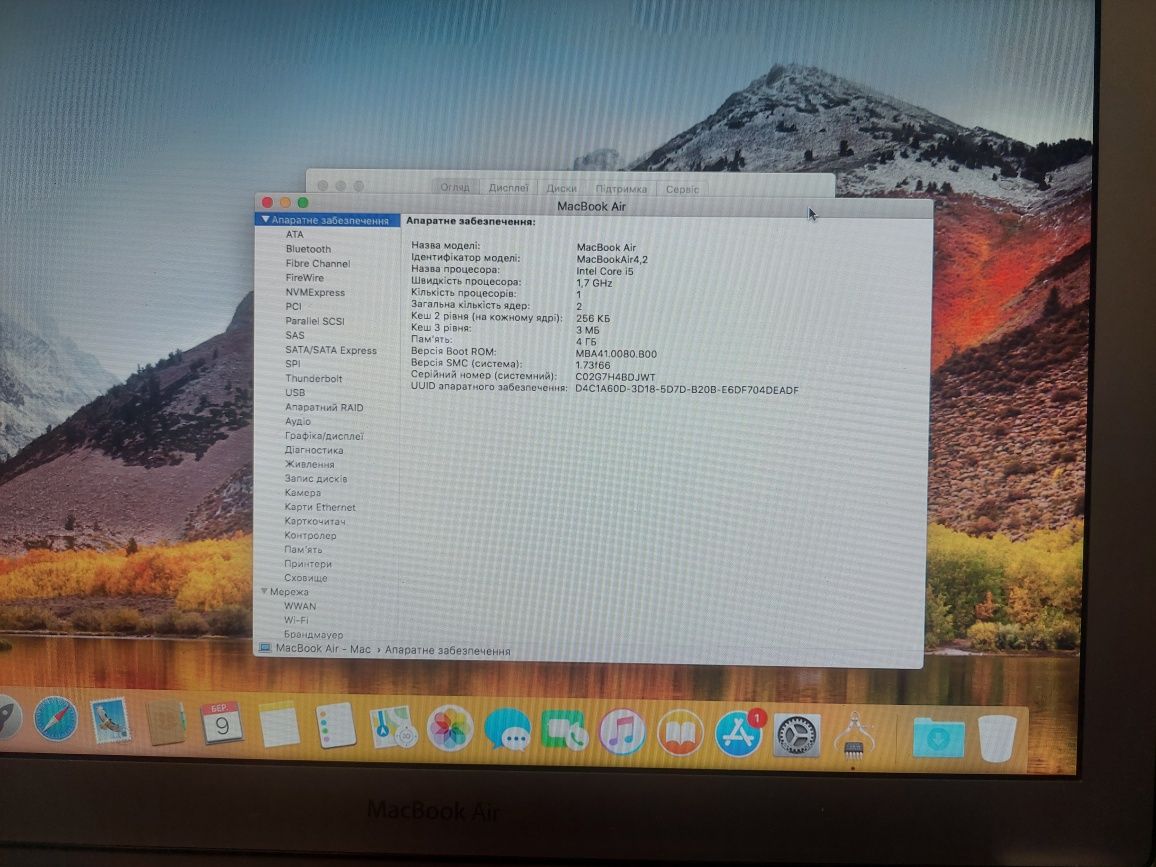Open System Preferences gear in dock
The height and width of the screenshot is (867, 1156).
[x=796, y=735]
